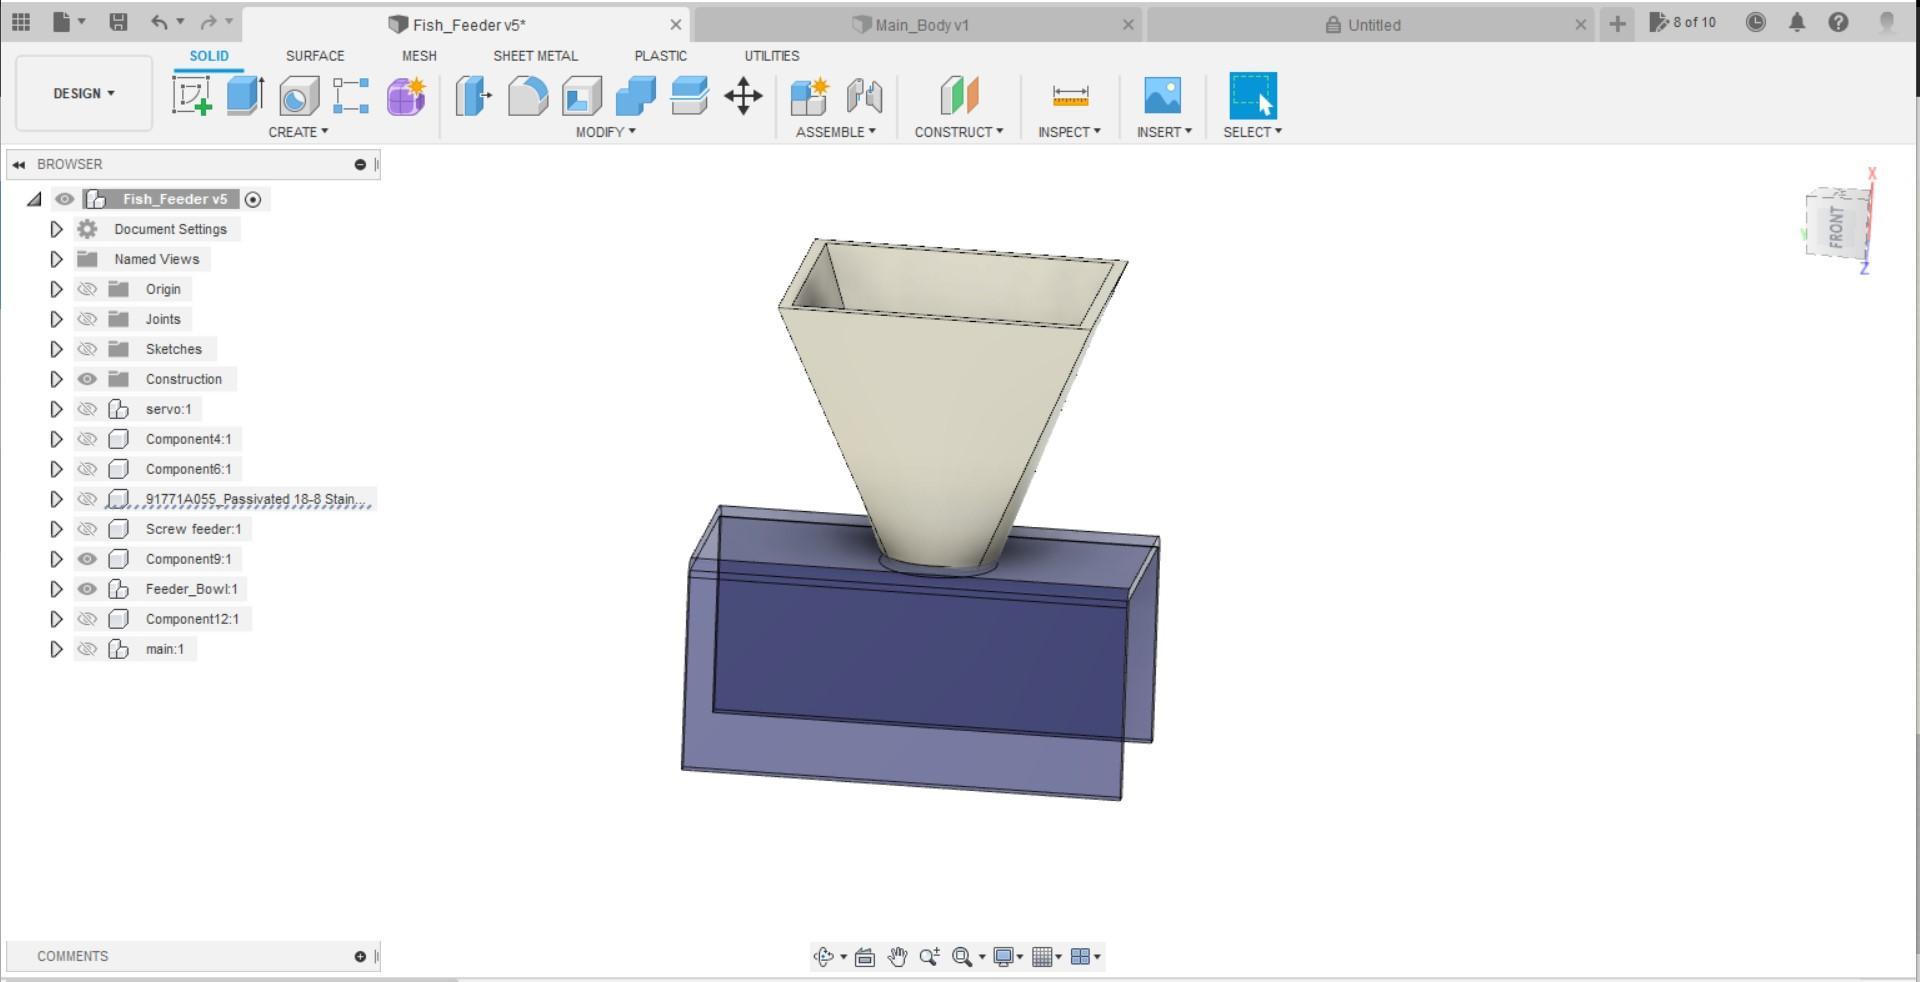Open the File menu icon

click(x=61, y=22)
